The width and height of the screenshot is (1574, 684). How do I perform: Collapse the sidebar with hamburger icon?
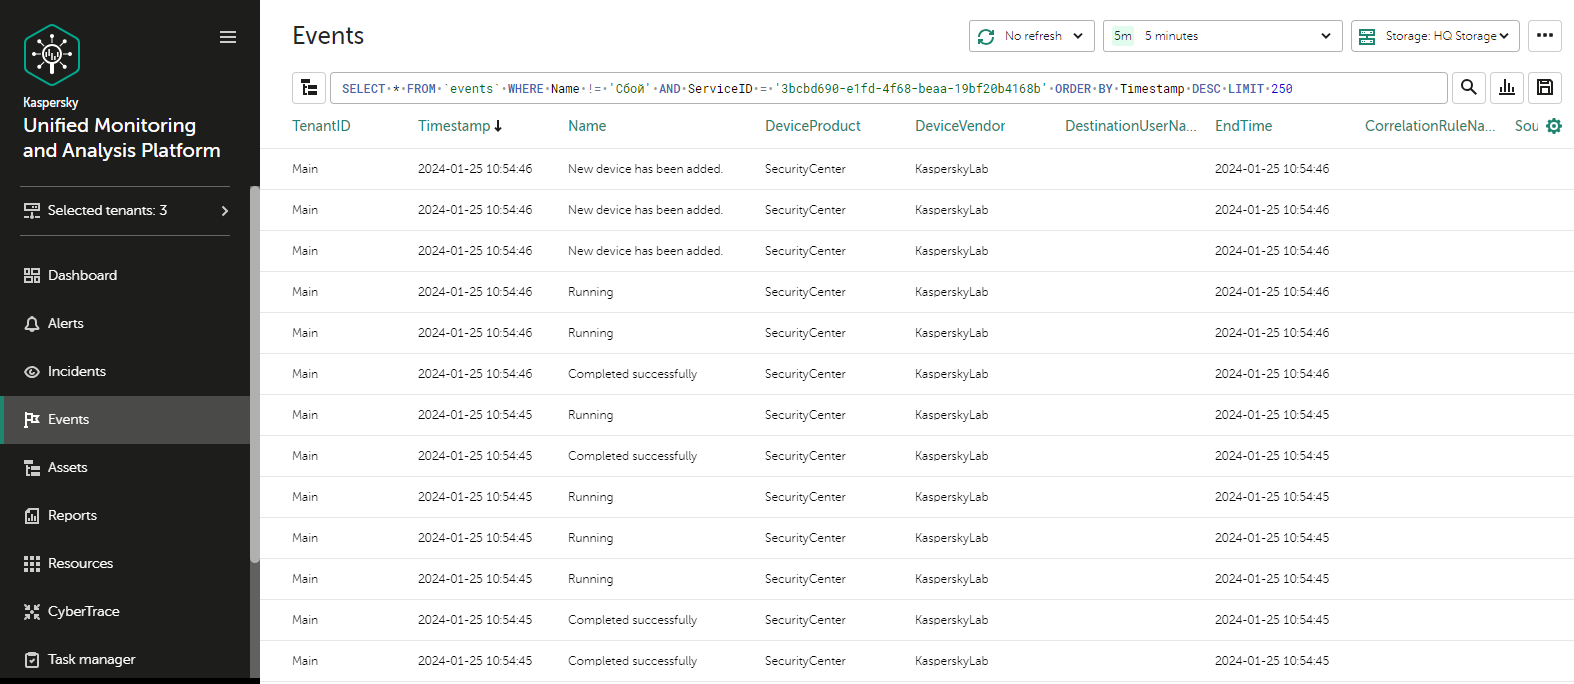[228, 37]
